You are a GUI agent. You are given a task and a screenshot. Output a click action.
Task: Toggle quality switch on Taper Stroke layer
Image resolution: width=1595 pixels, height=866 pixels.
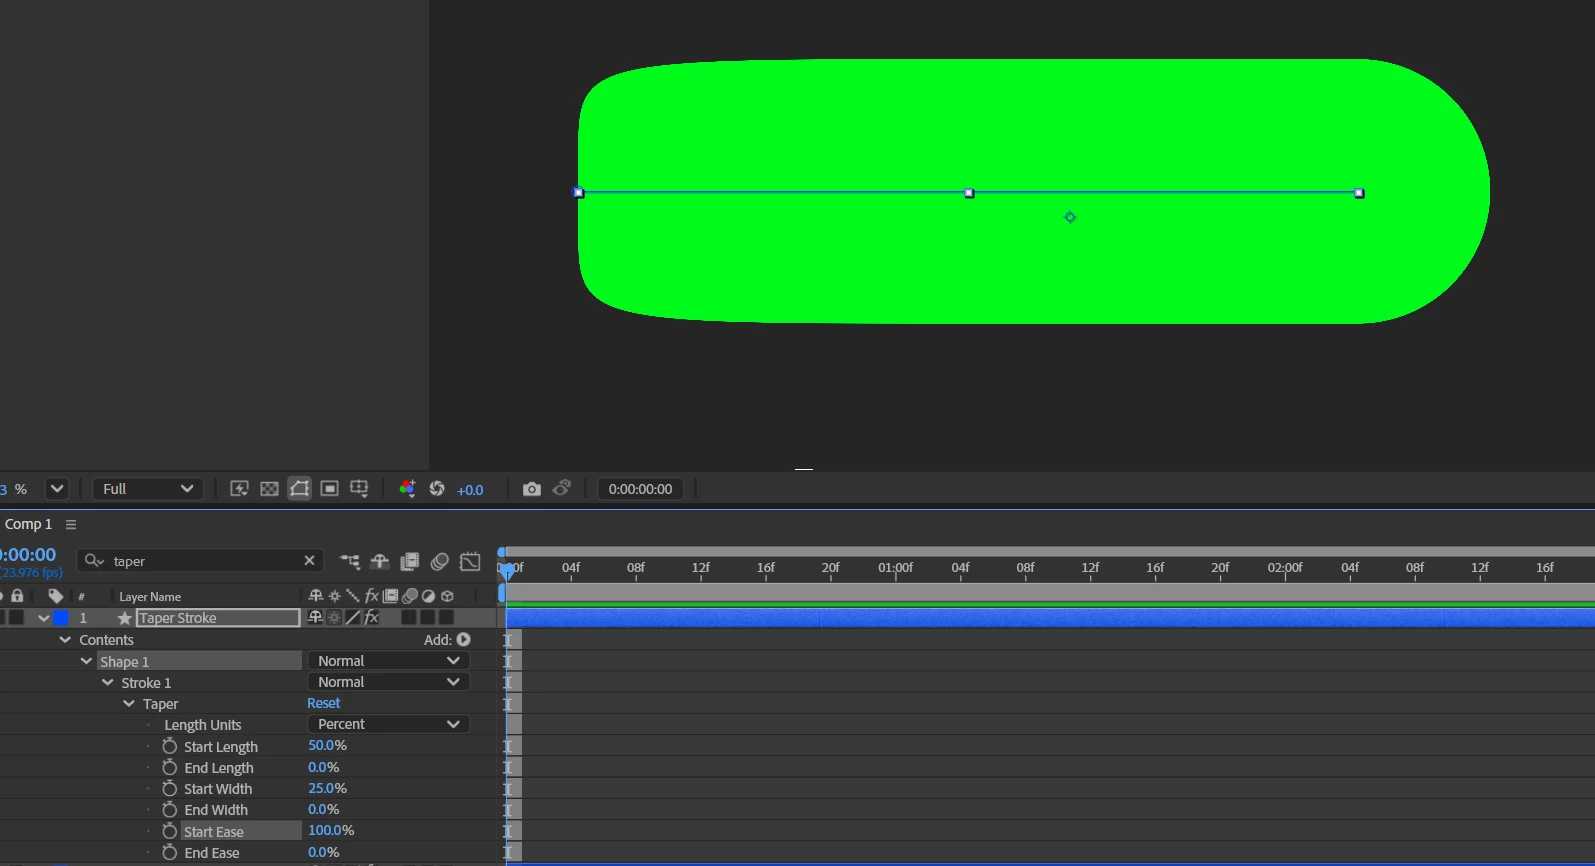pyautogui.click(x=352, y=618)
